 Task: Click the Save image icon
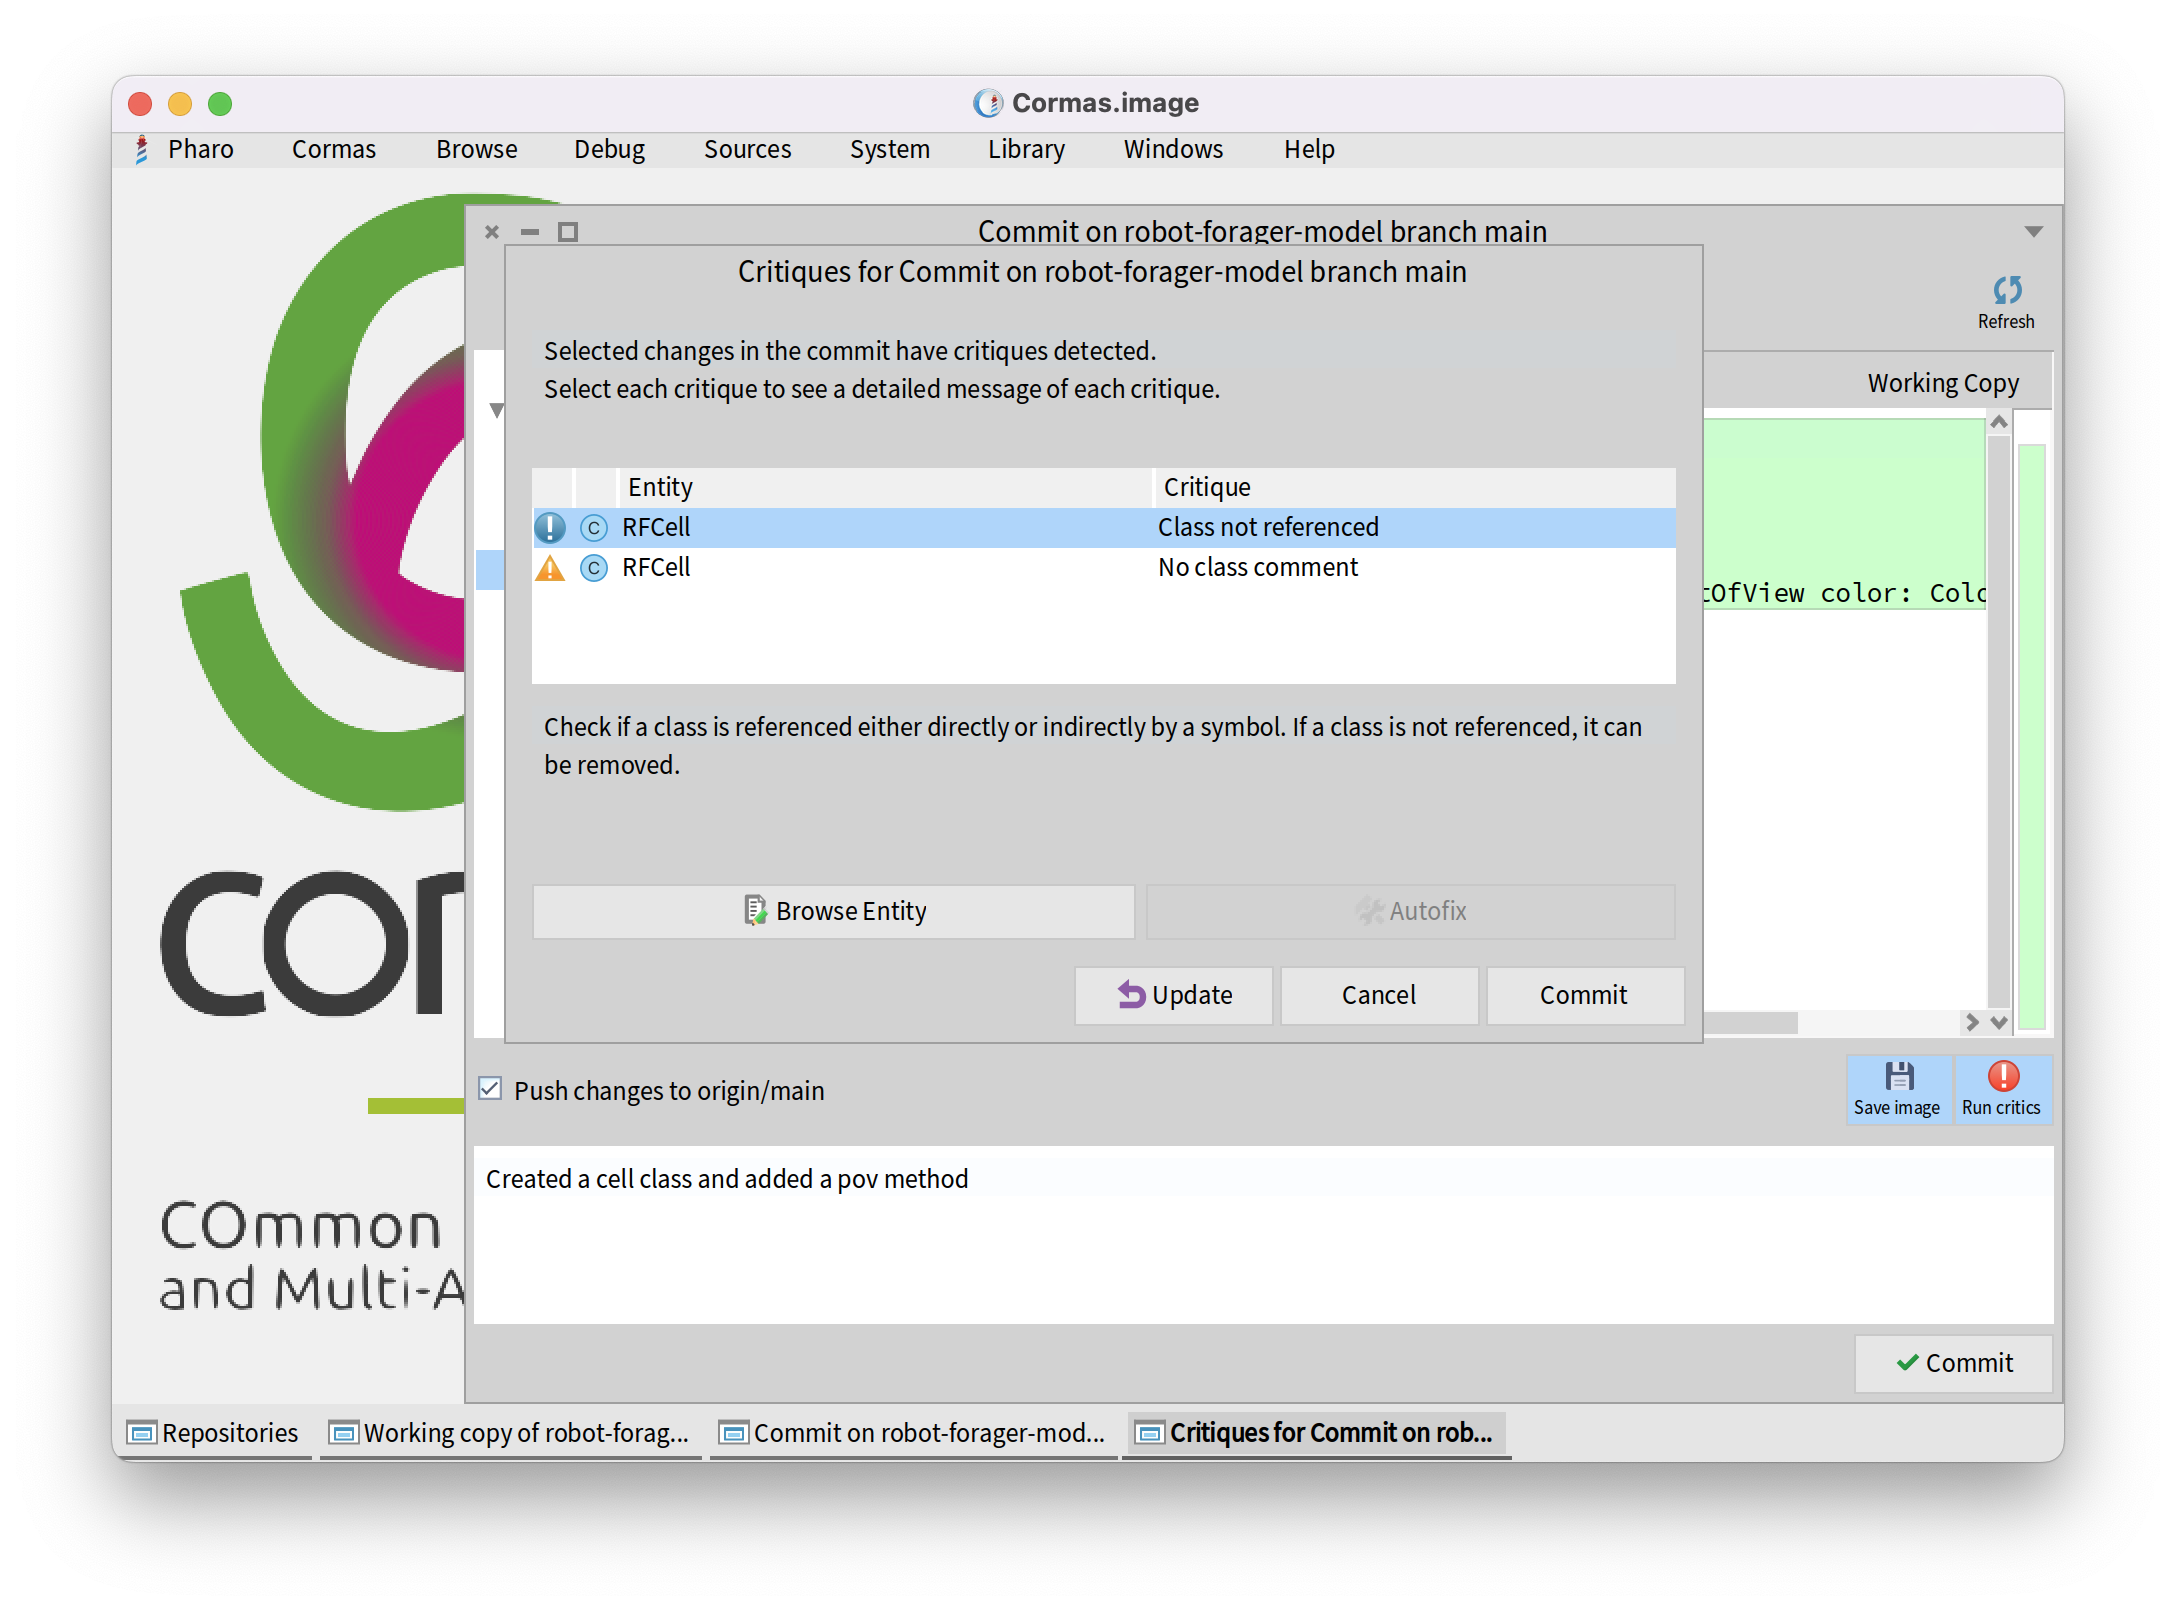tap(1898, 1077)
